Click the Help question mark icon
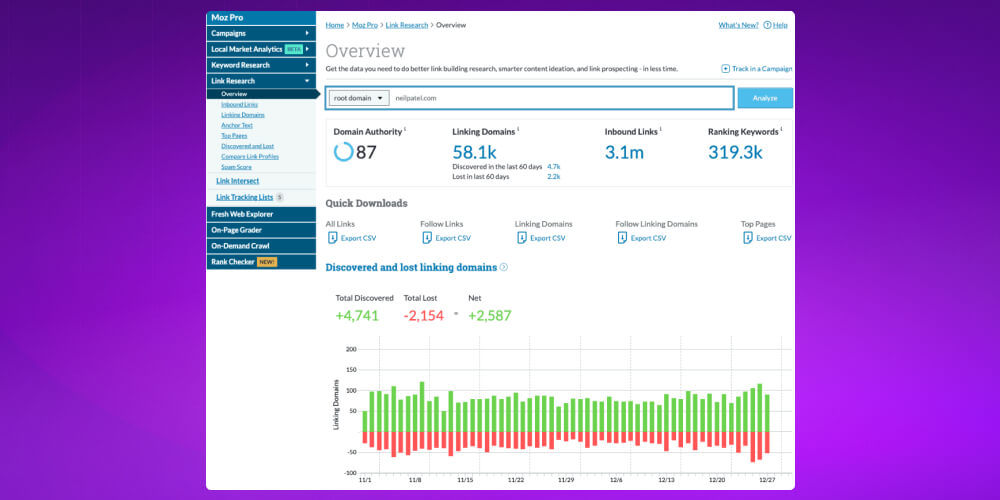Viewport: 1000px width, 500px height. (767, 26)
